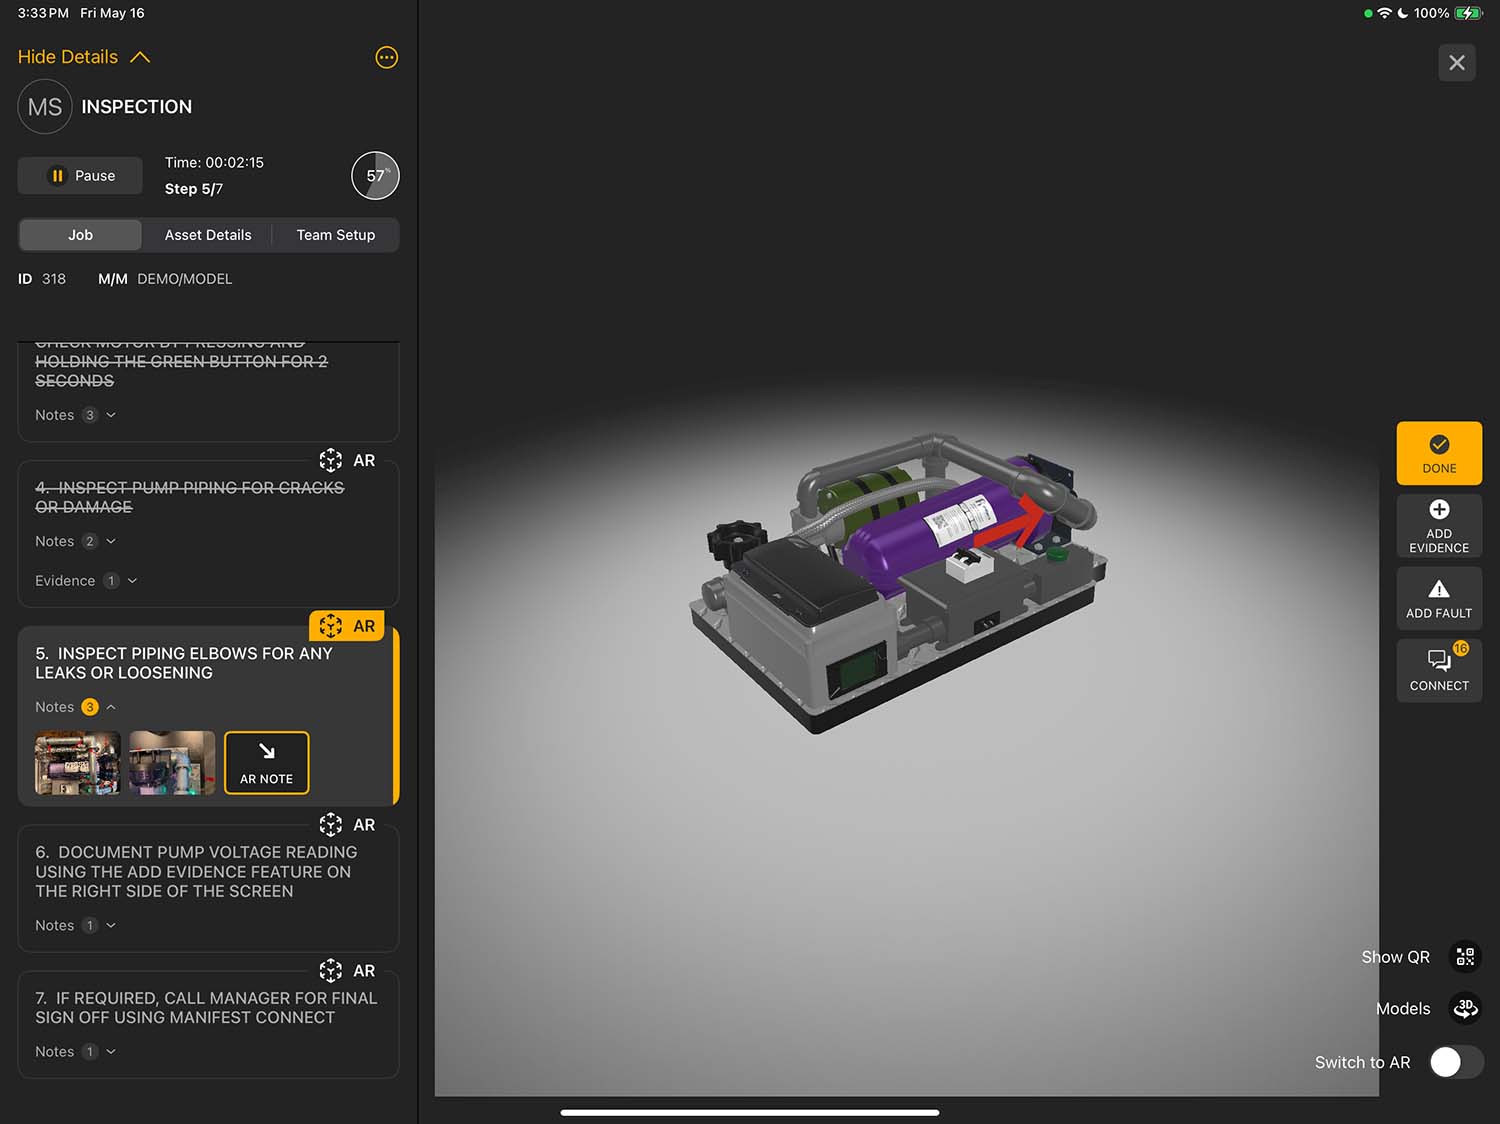Tap the Do Not Disturb moon icon
The height and width of the screenshot is (1124, 1500).
coord(1403,13)
